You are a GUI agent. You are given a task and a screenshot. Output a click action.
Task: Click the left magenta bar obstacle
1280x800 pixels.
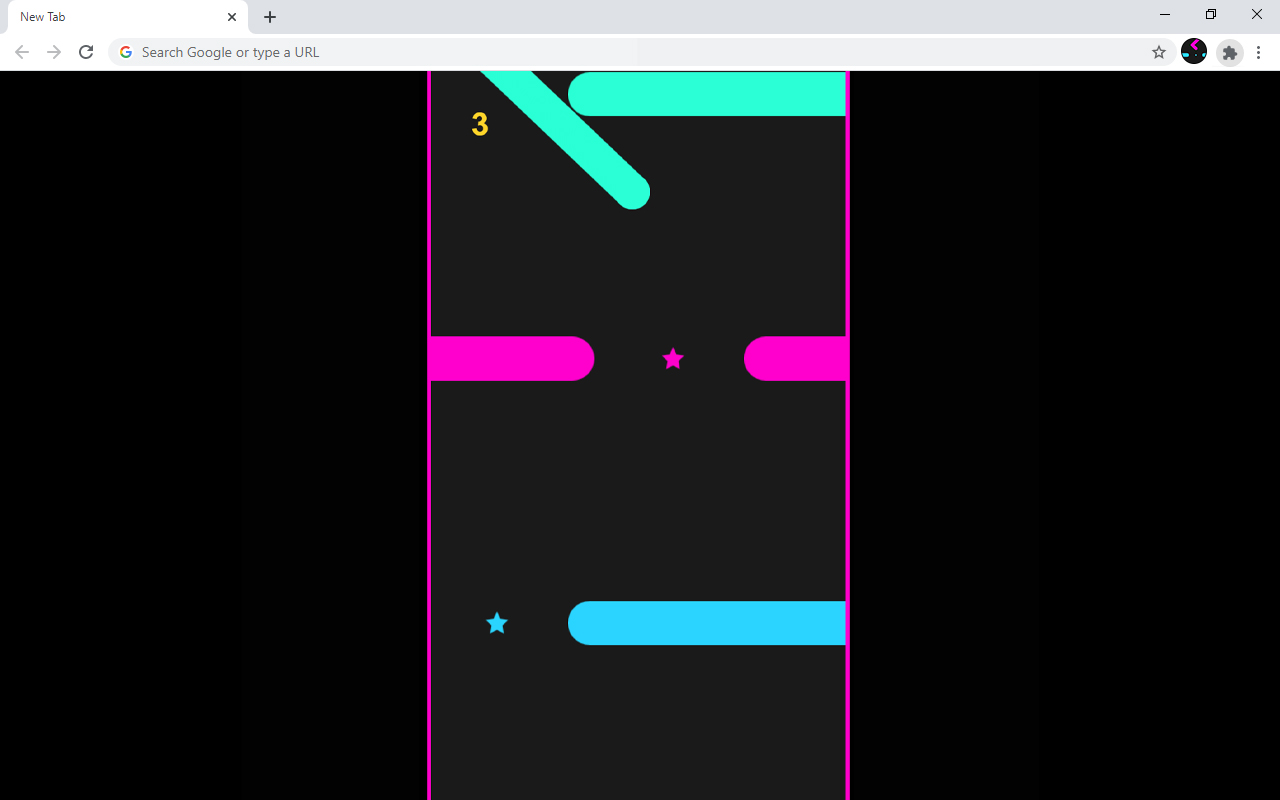pos(512,358)
